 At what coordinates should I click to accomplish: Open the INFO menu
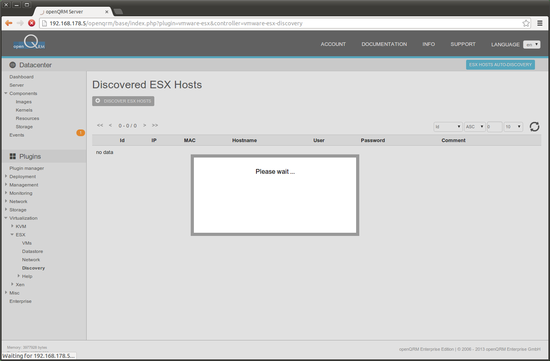coord(429,44)
